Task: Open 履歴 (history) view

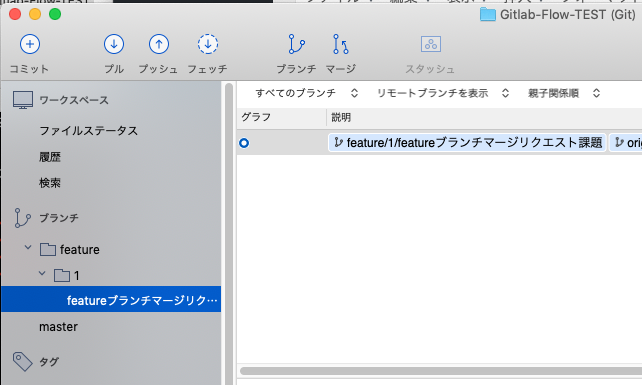Action: pos(50,157)
